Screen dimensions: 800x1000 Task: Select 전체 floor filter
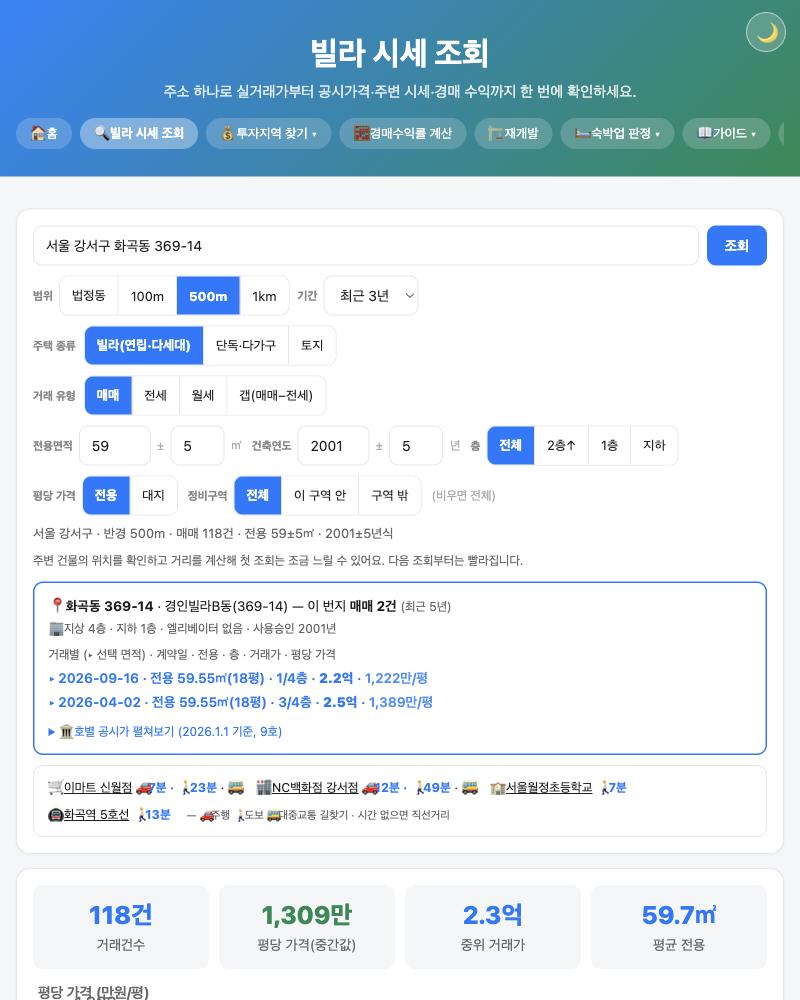click(x=510, y=445)
